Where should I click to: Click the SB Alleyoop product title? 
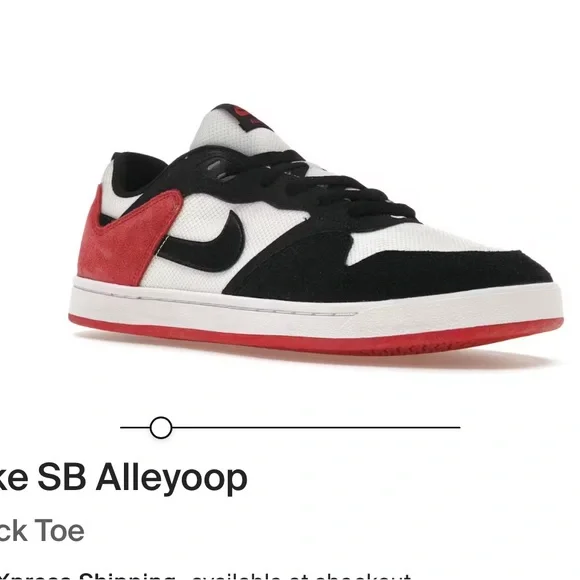[x=124, y=479]
